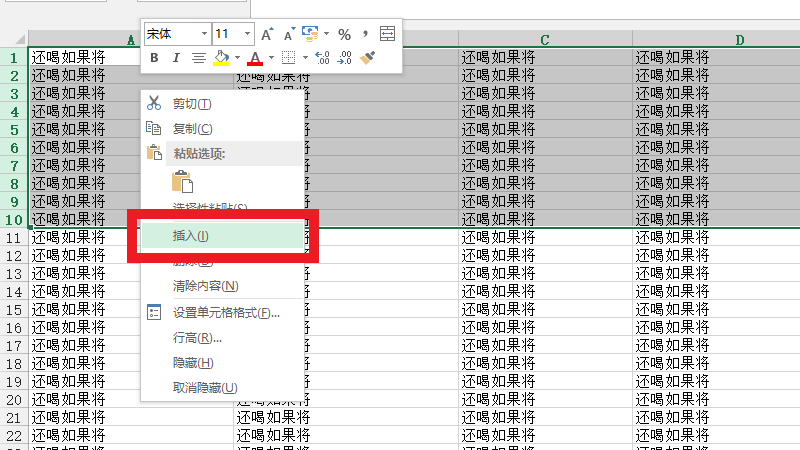Click 取消隐藏(U) to unhide rows
800x450 pixels.
coord(205,387)
